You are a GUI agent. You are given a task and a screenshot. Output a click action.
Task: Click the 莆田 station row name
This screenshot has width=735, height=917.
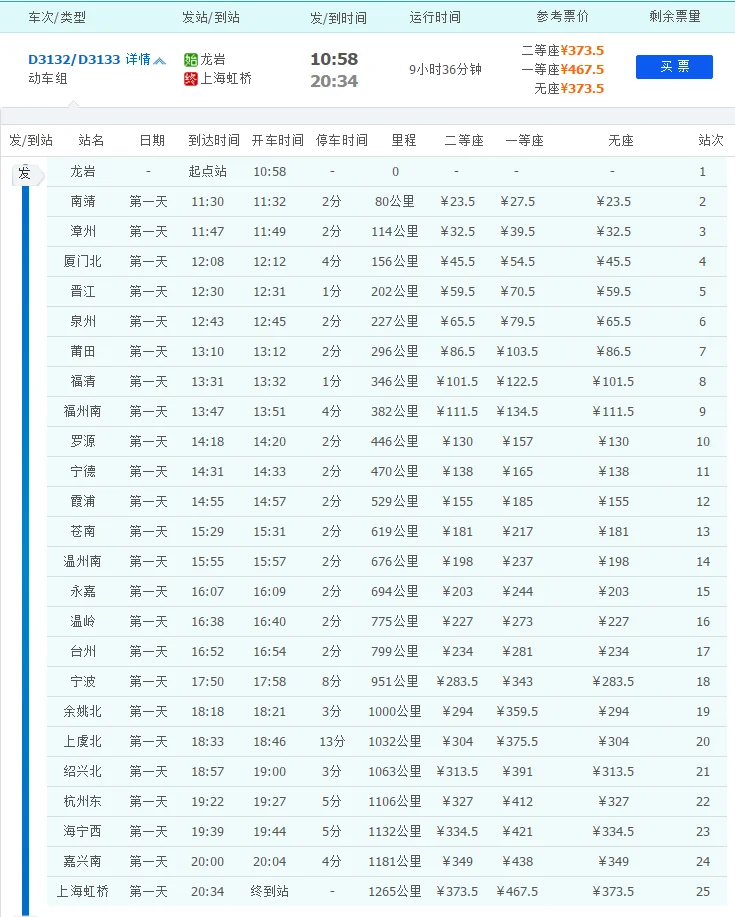point(82,351)
